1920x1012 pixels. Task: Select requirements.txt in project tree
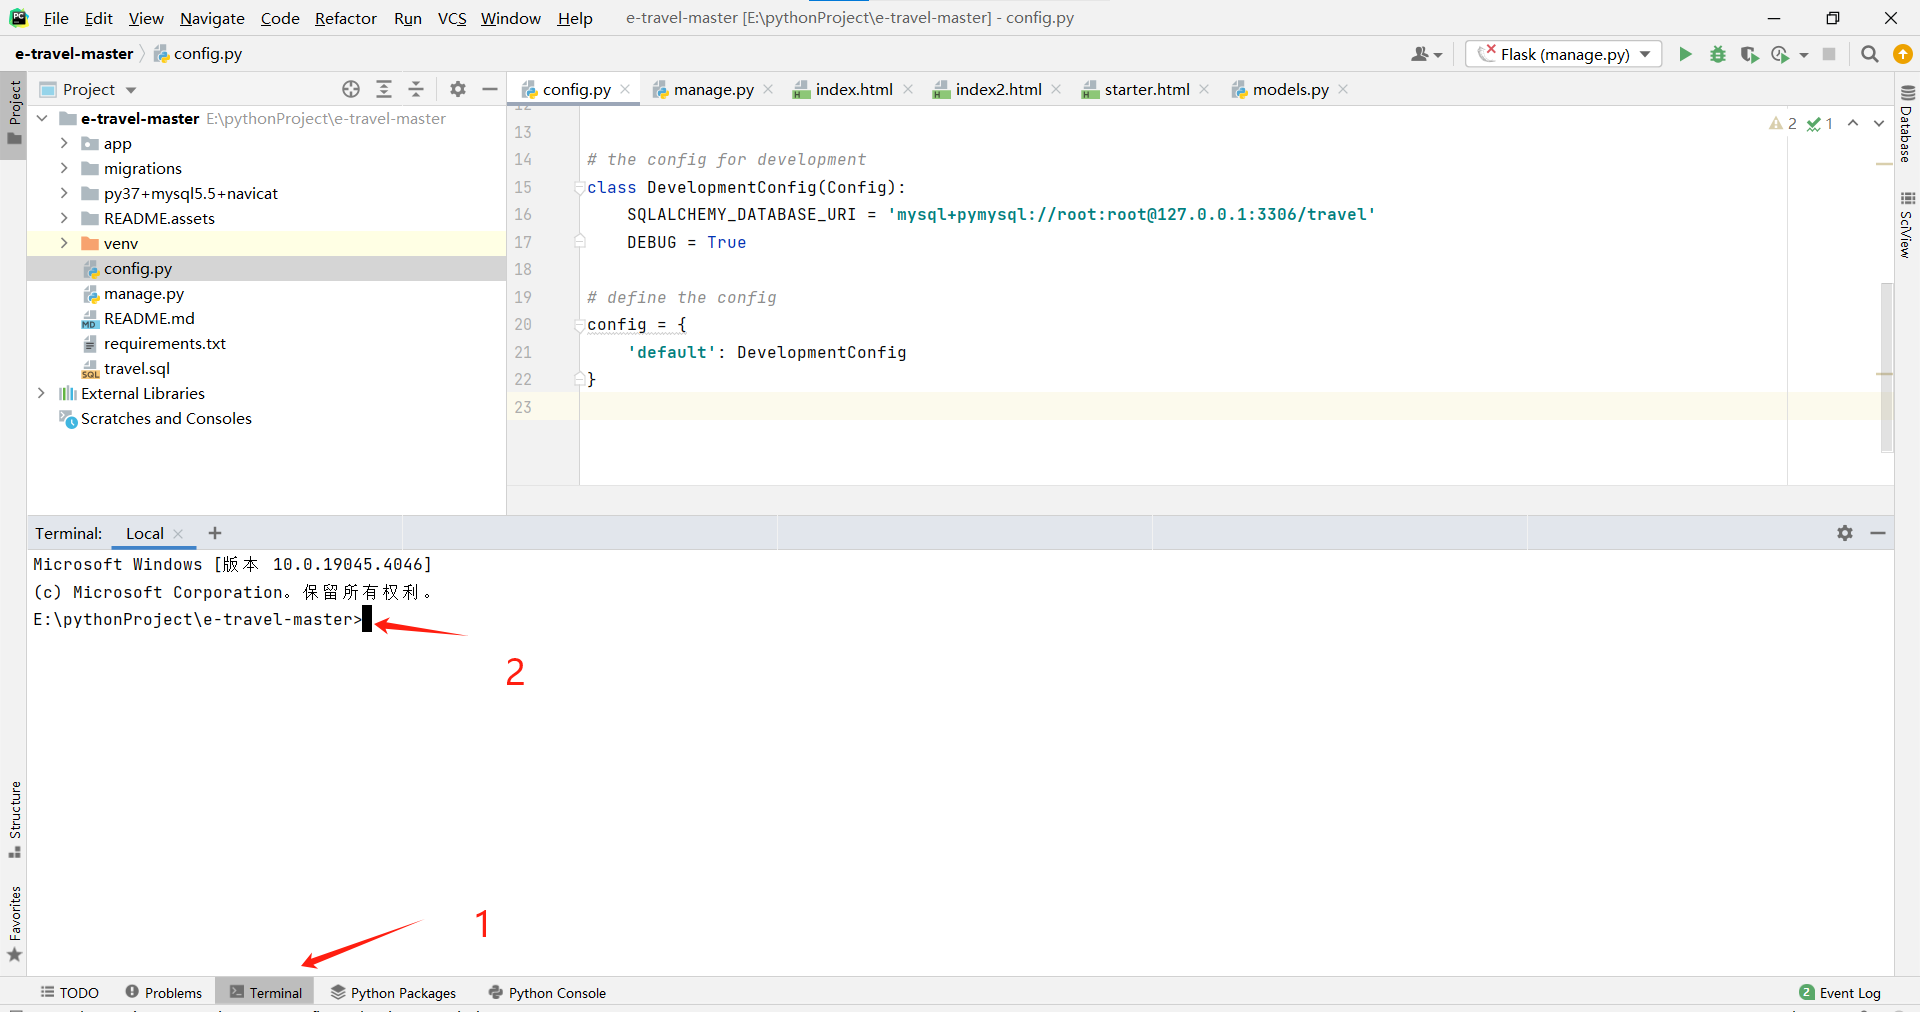click(165, 343)
